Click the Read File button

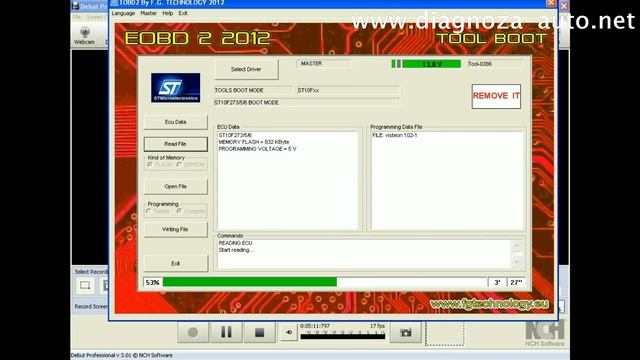(176, 144)
